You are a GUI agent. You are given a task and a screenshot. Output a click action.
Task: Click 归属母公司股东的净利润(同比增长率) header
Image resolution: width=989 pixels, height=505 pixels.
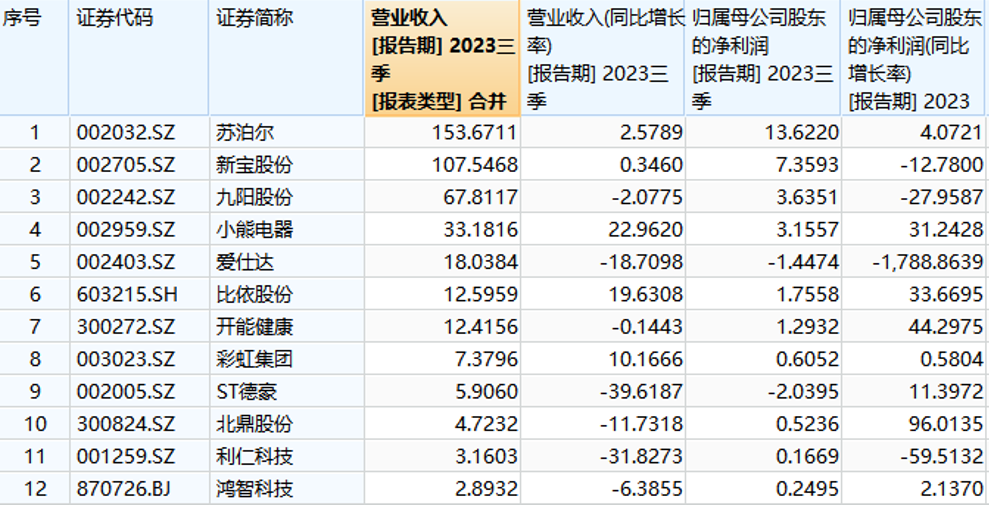(x=915, y=58)
